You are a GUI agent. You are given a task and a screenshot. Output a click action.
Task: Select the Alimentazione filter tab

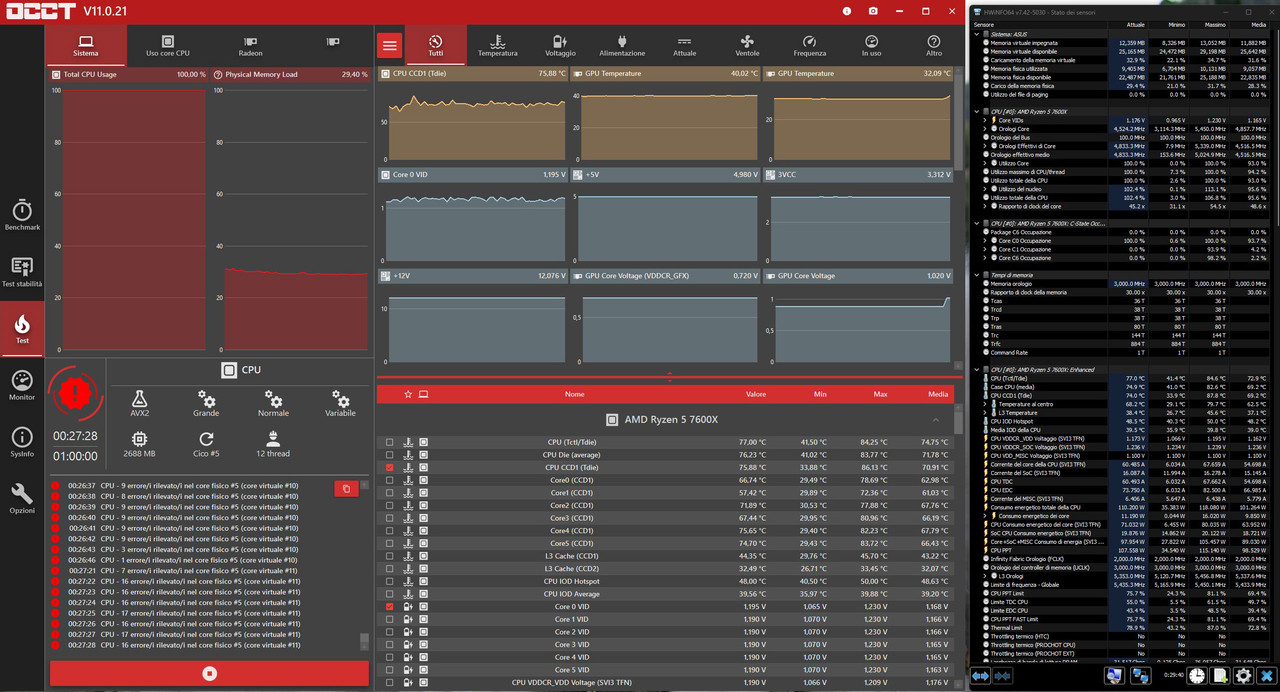click(x=622, y=46)
